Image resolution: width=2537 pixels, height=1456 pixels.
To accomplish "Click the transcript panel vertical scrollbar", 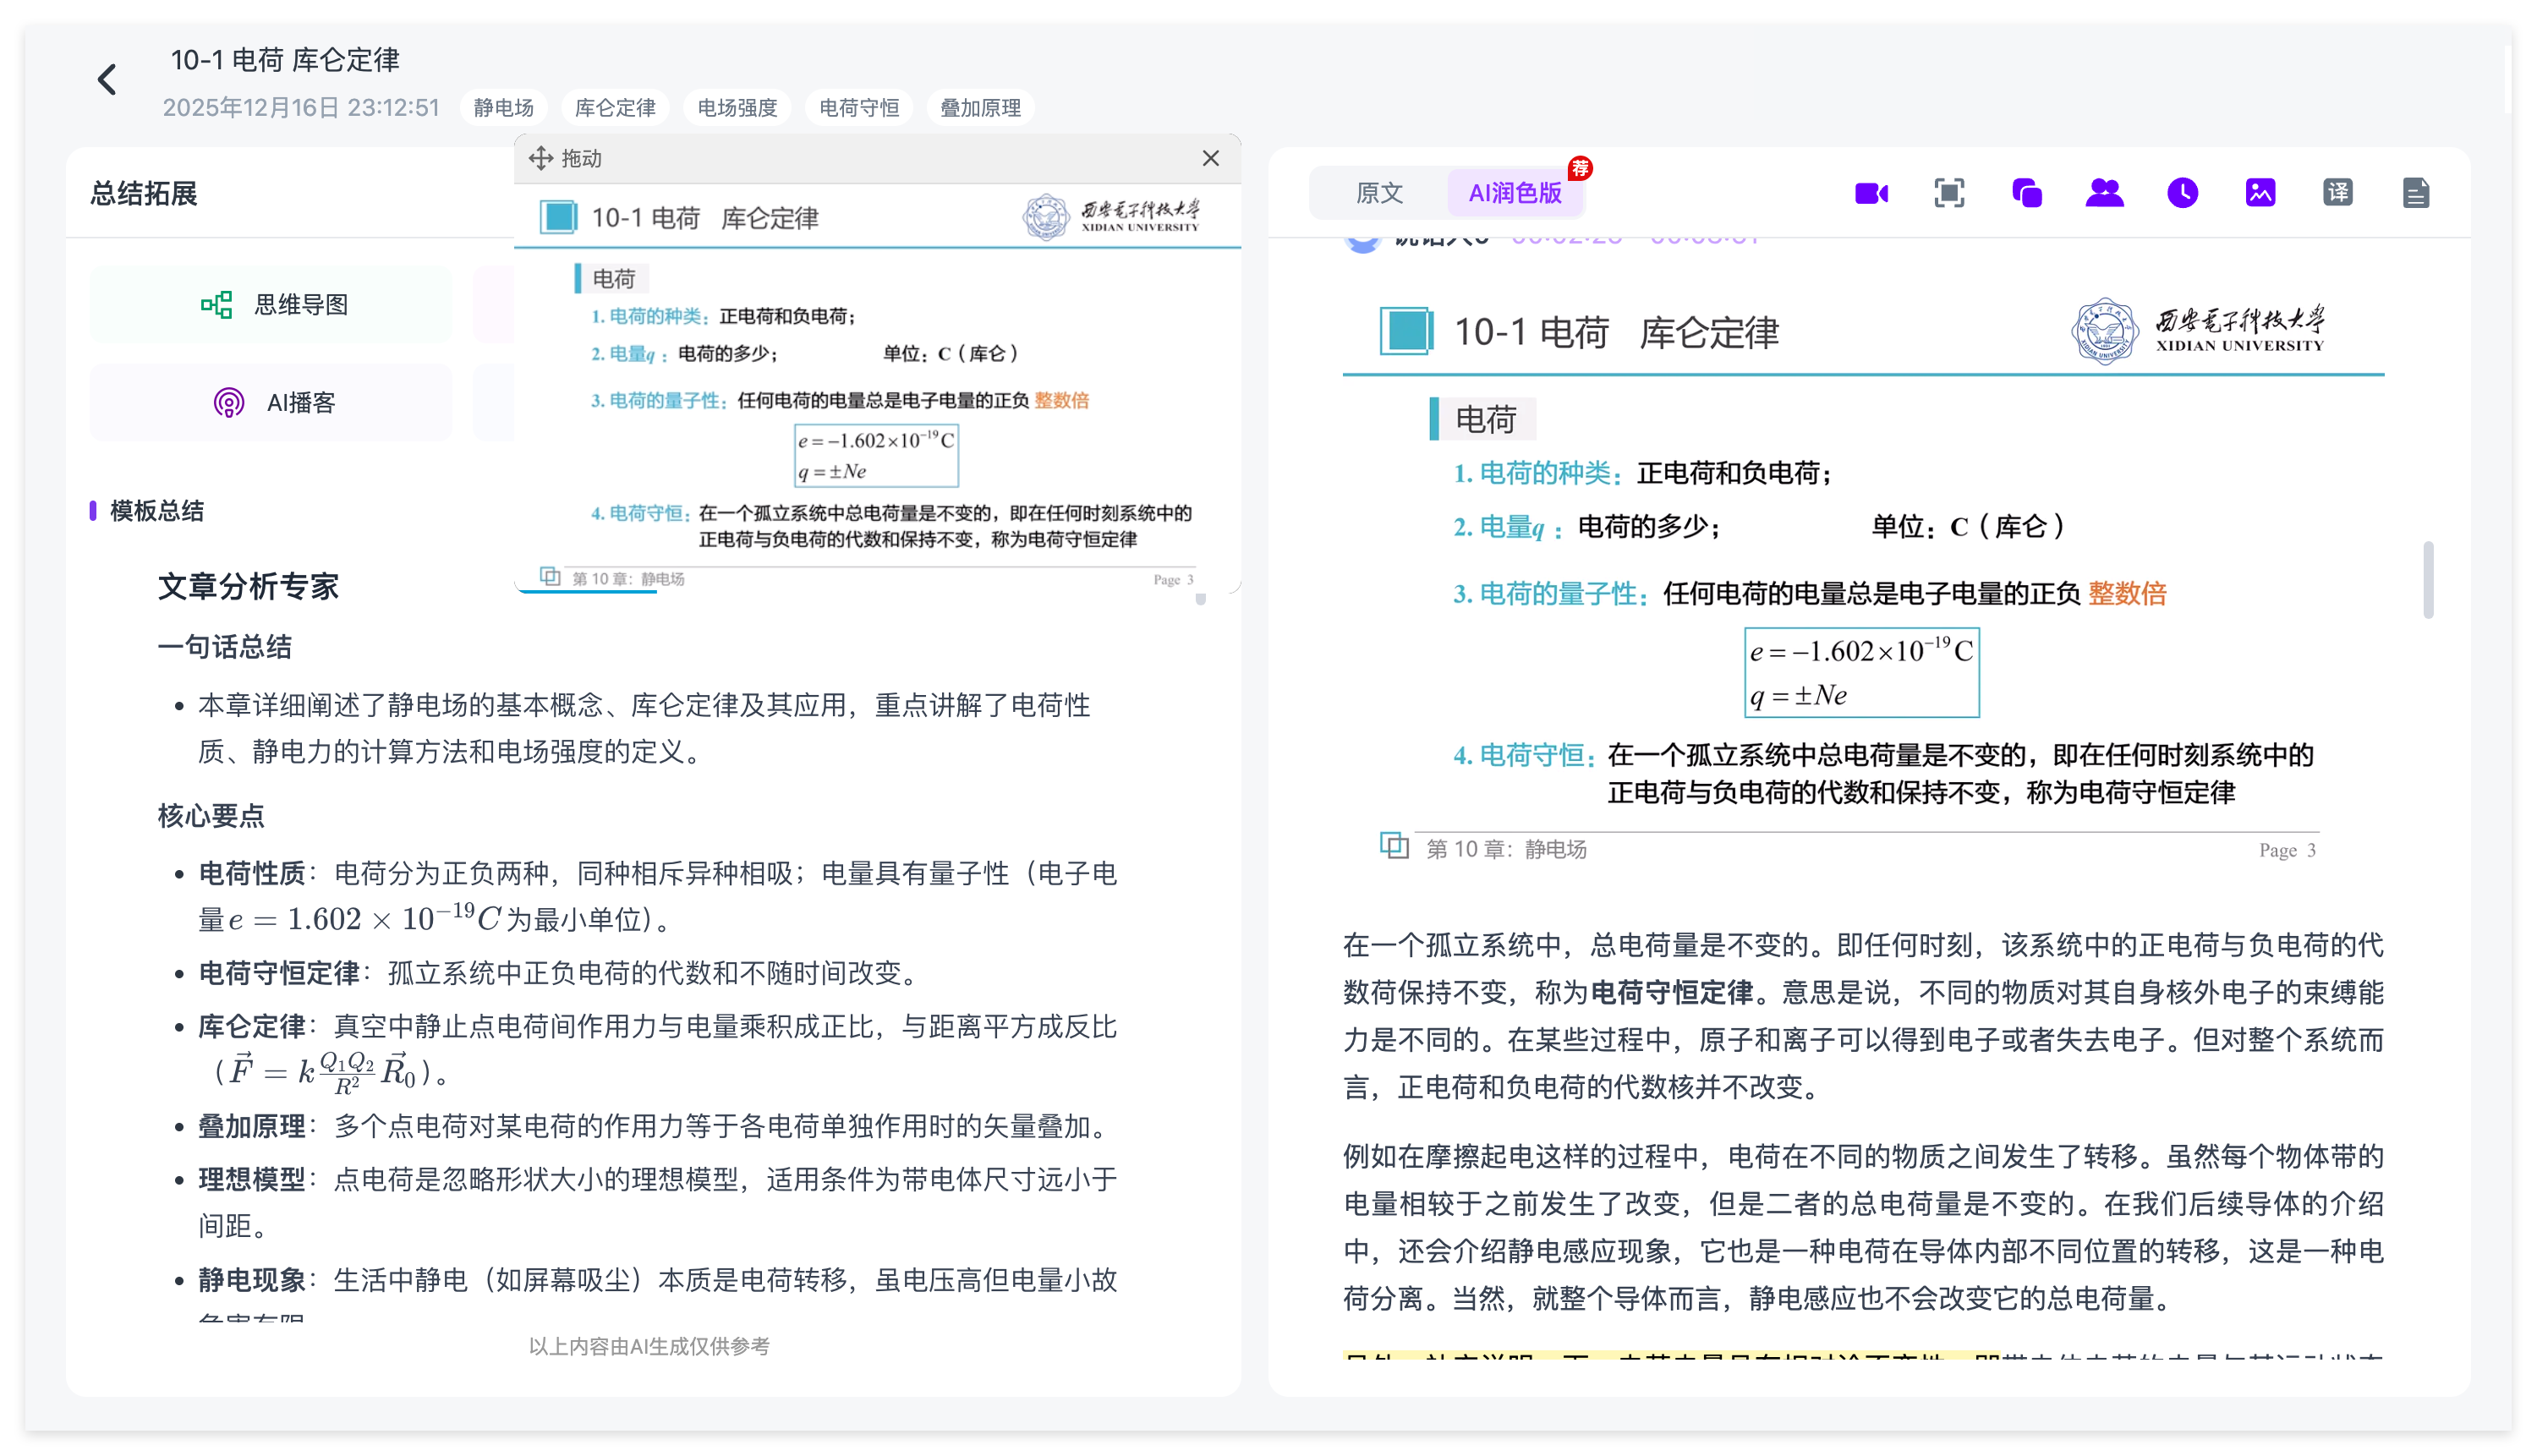I will coord(2428,580).
